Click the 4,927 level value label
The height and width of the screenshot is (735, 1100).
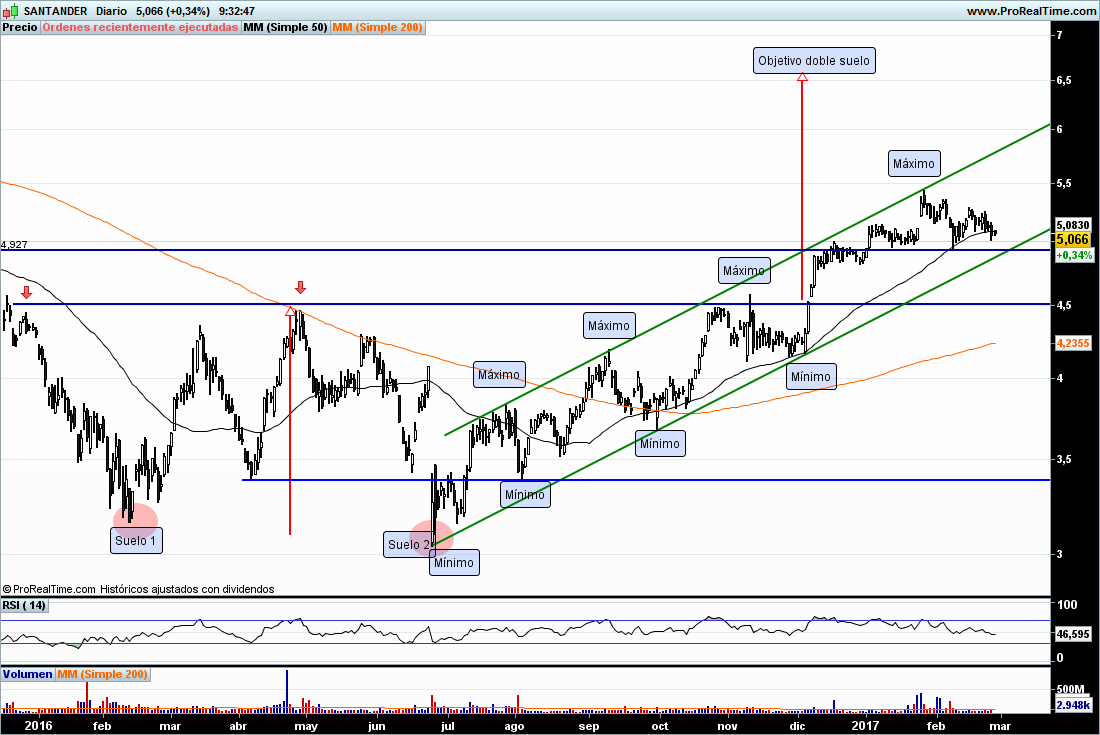[x=14, y=244]
